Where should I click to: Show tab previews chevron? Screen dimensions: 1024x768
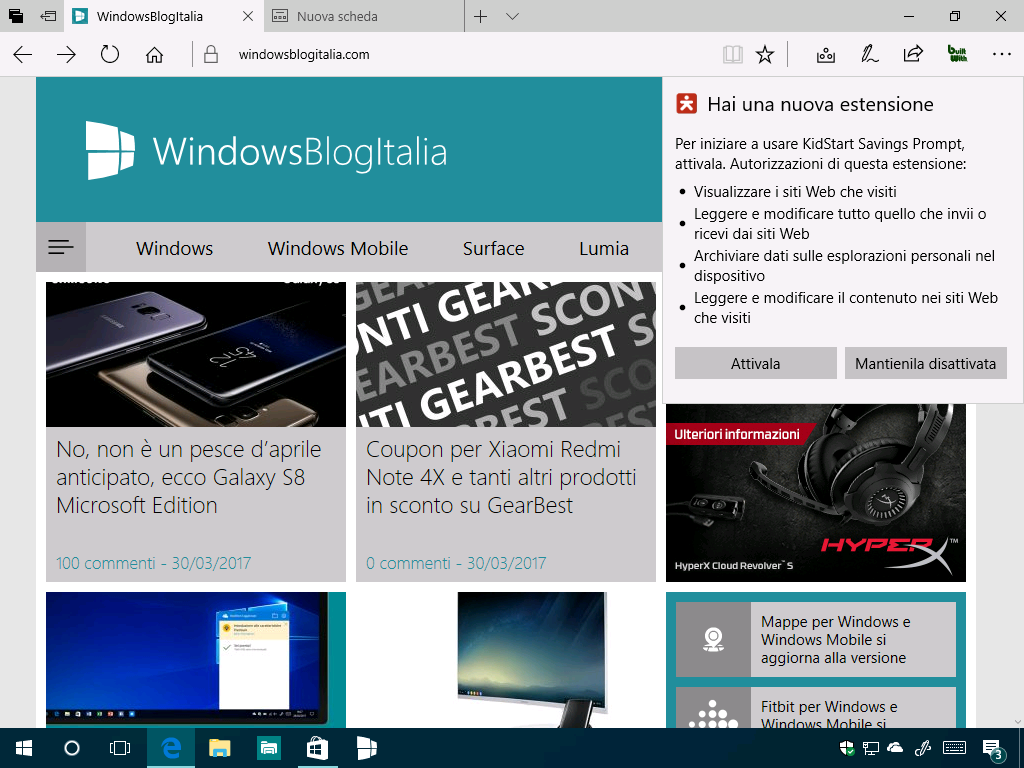point(513,16)
